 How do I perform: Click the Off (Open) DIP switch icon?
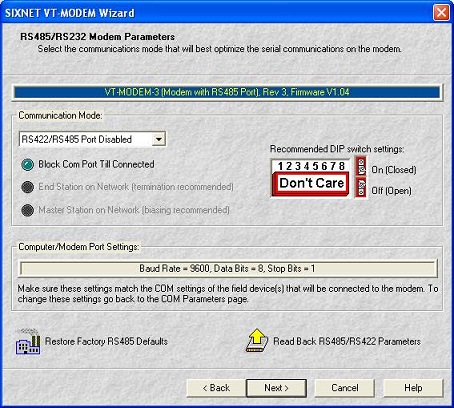point(361,188)
